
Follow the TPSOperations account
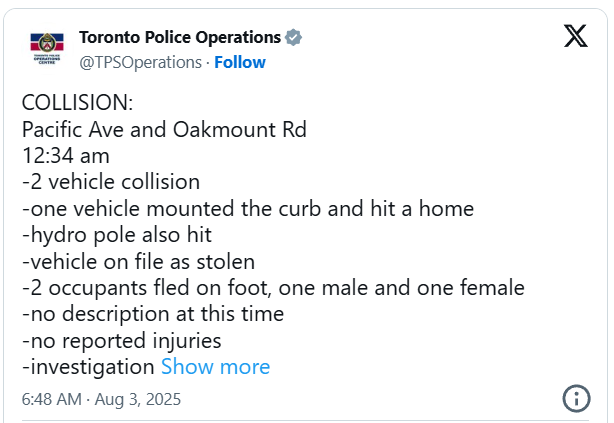[x=240, y=62]
